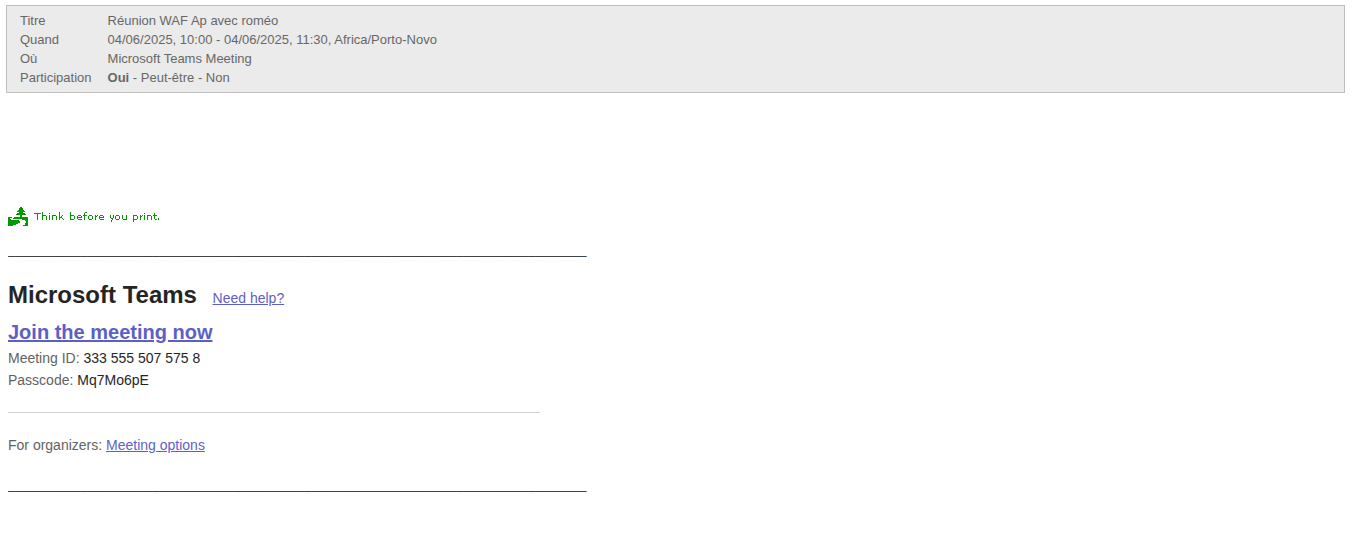
Task: Click the title Réunion WAF Ap avec roméo
Action: click(x=193, y=21)
